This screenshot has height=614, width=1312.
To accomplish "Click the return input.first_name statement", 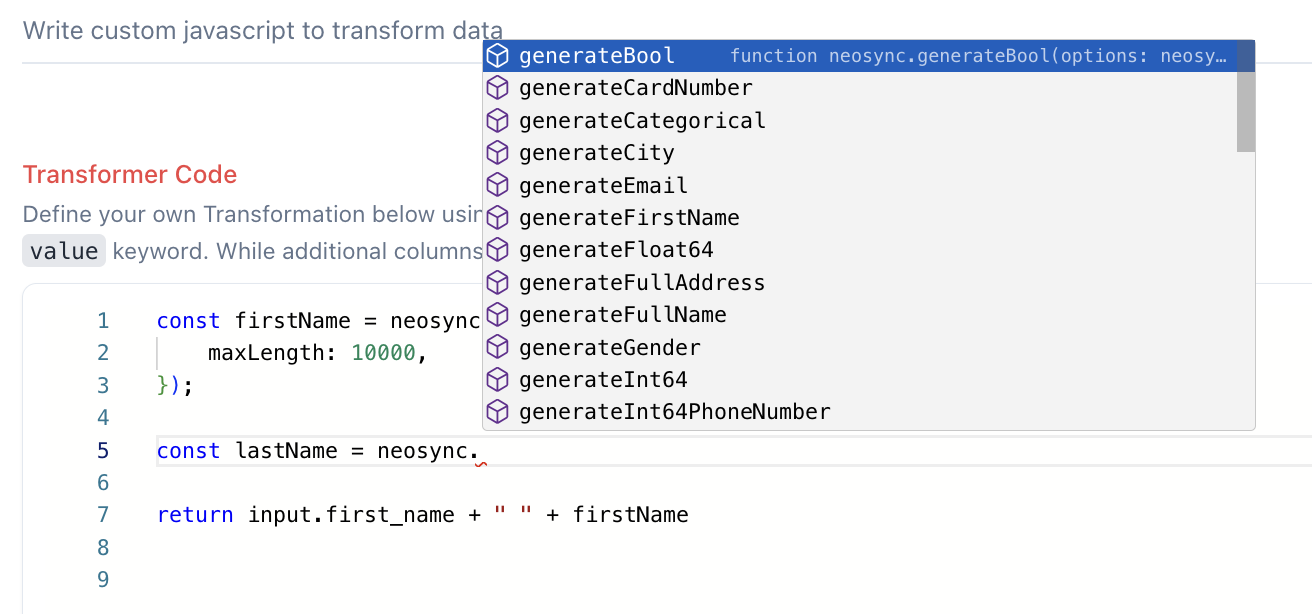I will 423,515.
